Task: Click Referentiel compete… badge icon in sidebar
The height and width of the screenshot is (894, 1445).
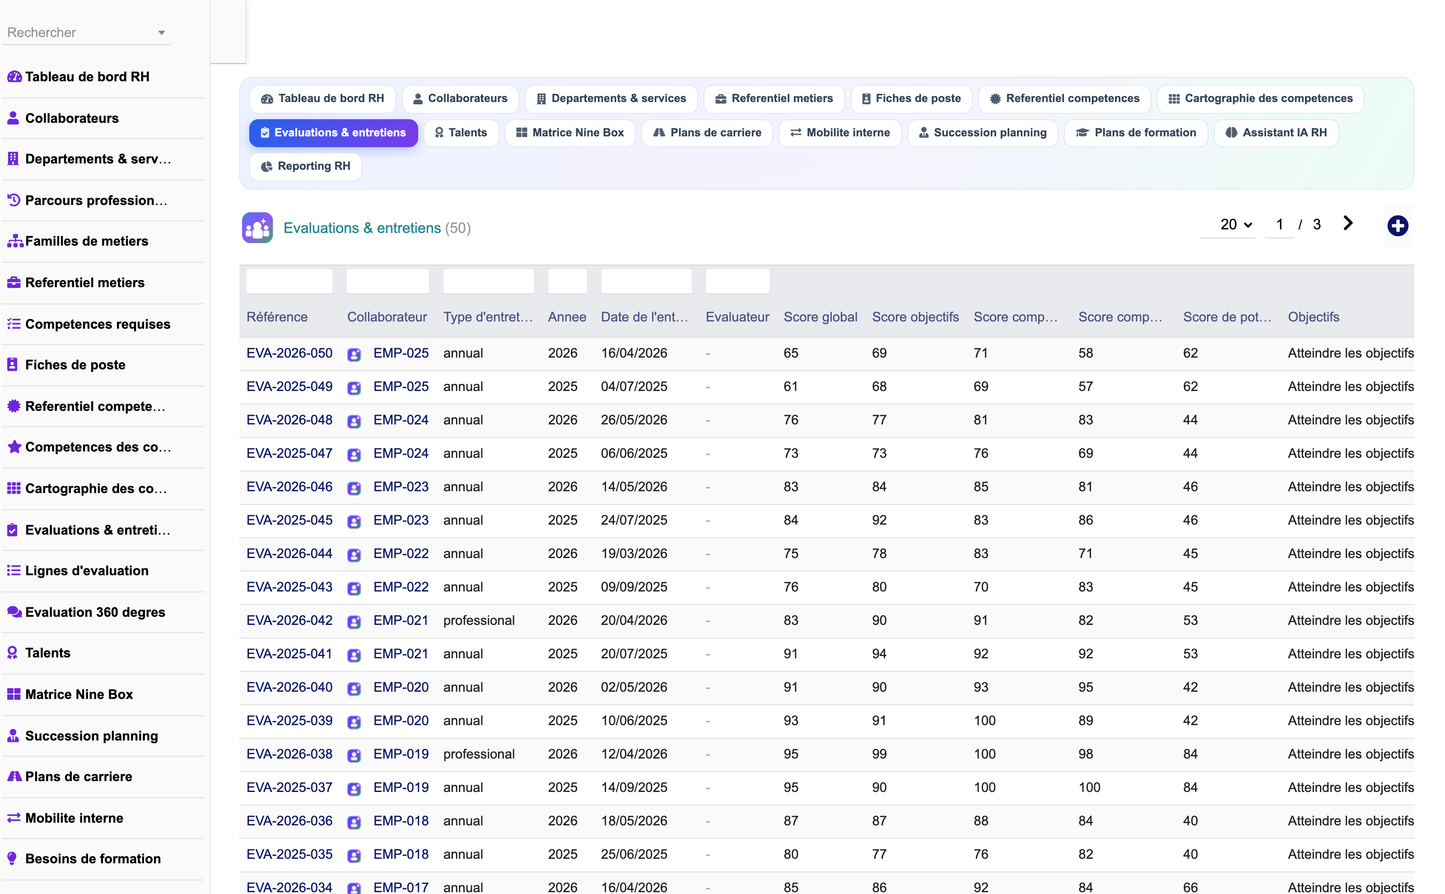Action: point(14,406)
